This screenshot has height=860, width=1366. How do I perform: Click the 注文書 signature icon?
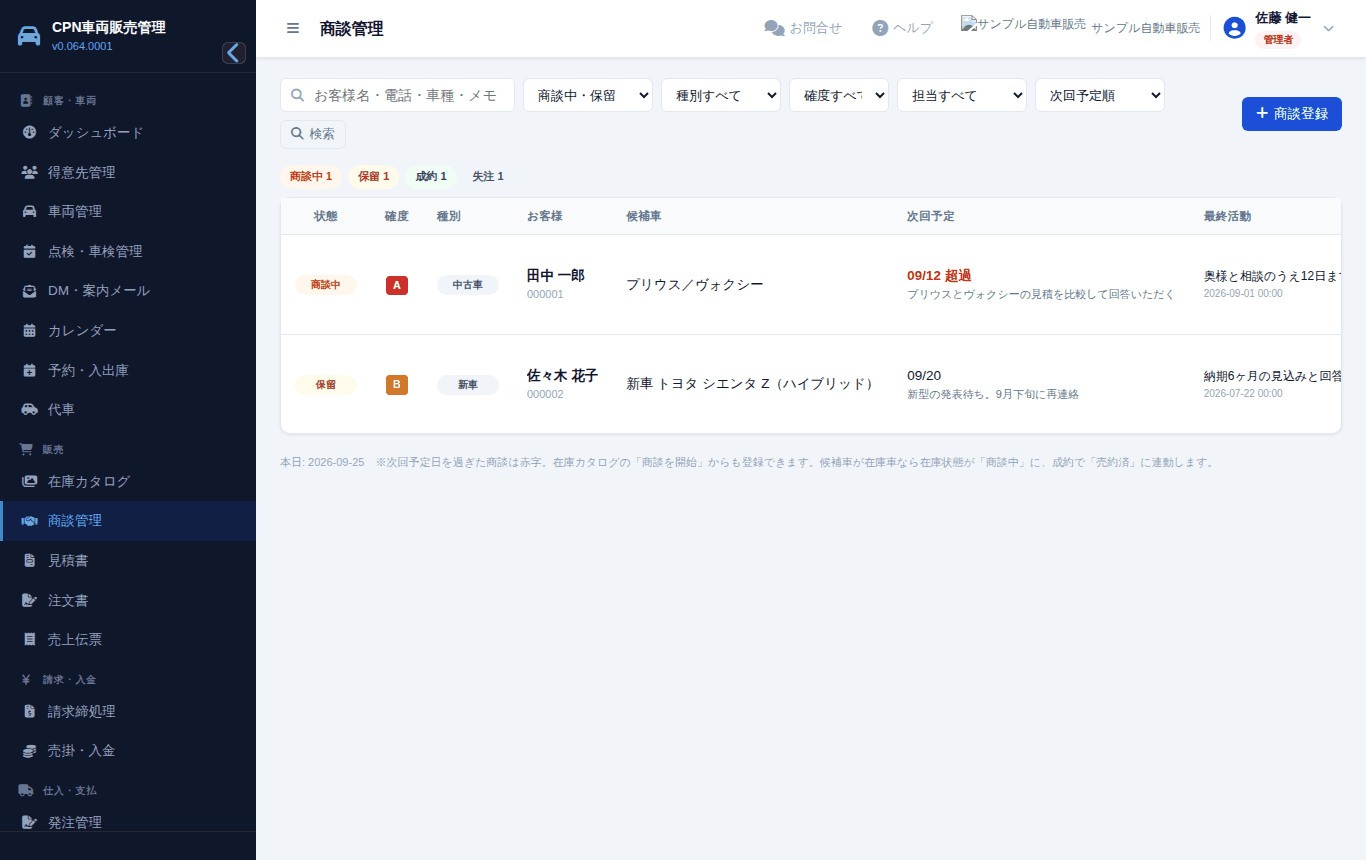[29, 600]
